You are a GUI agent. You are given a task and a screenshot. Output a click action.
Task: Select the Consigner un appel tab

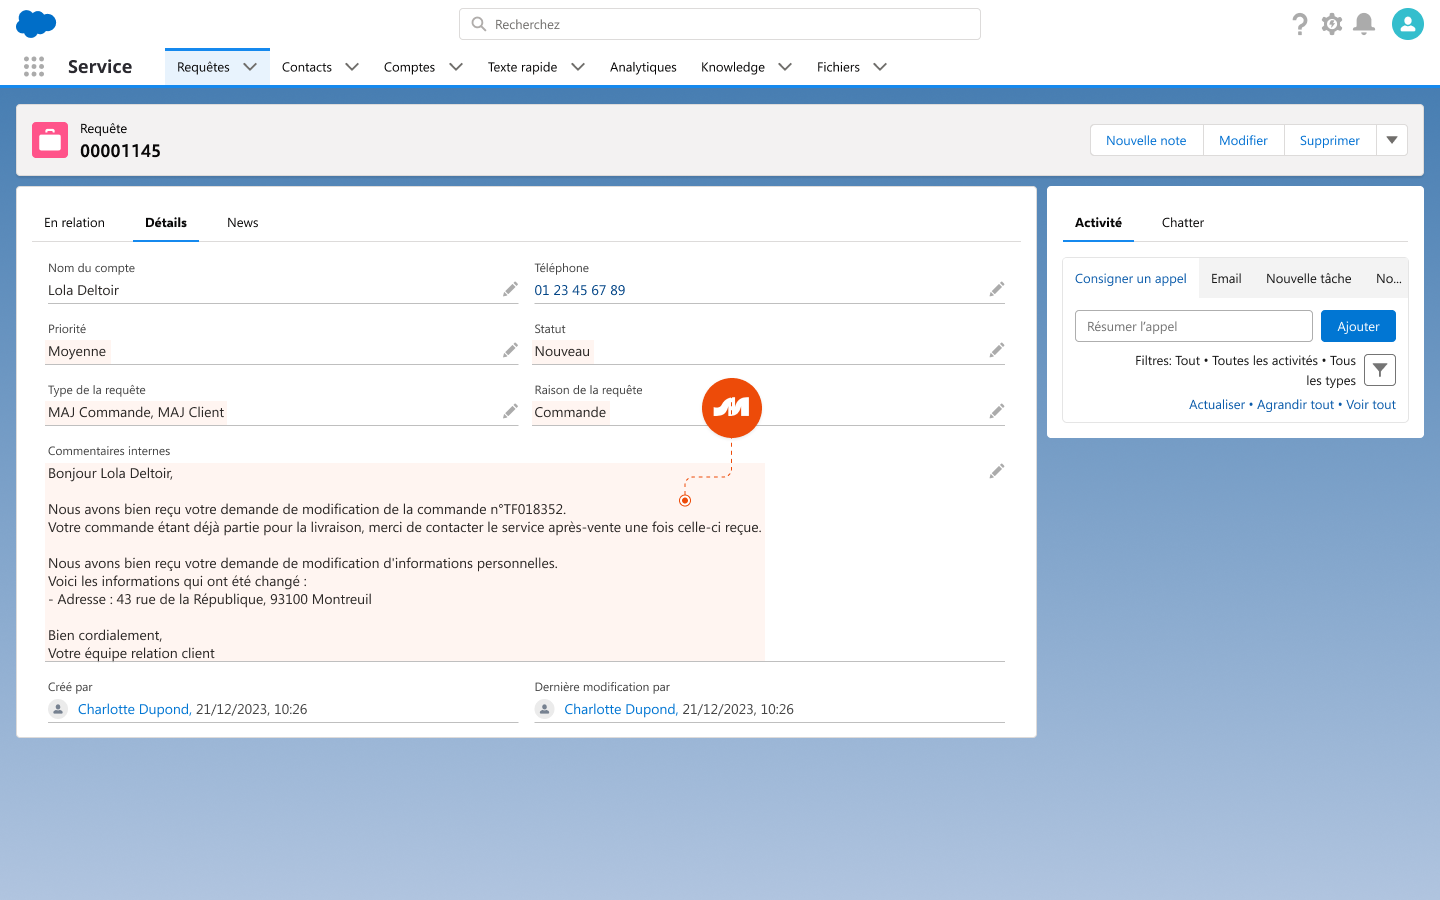point(1131,279)
